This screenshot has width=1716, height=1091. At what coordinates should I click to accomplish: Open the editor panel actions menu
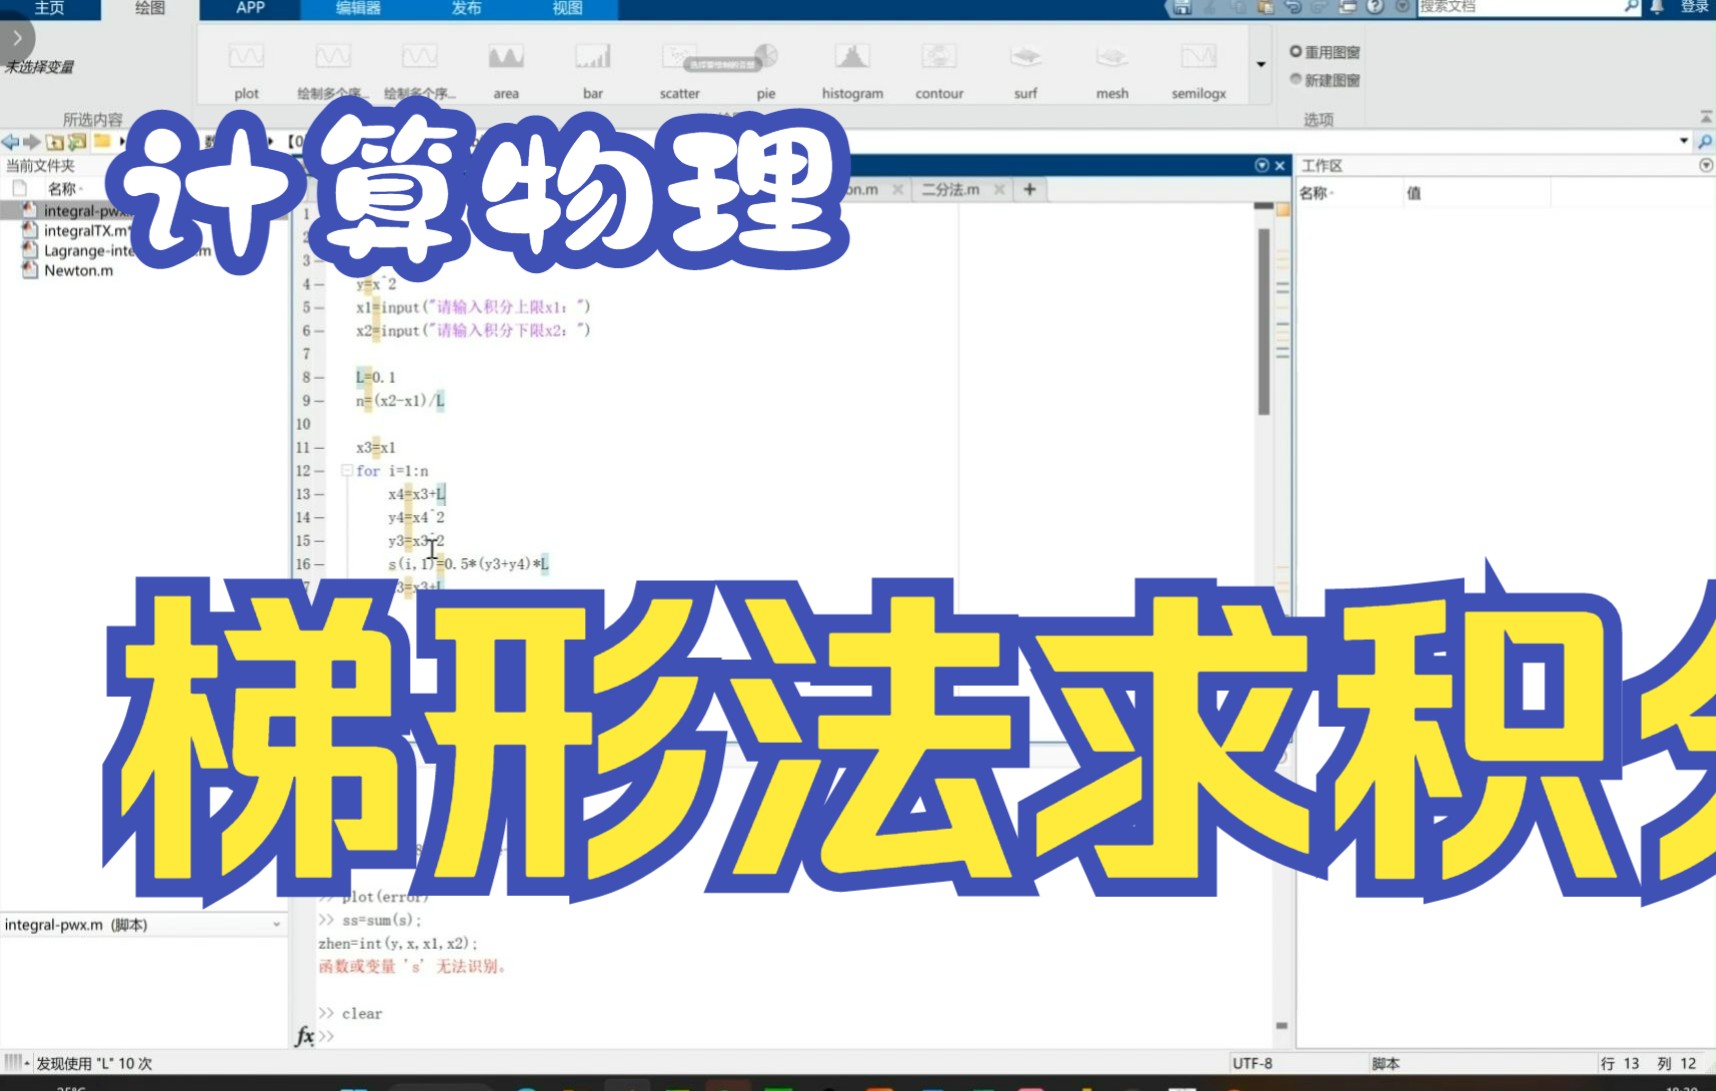1262,165
